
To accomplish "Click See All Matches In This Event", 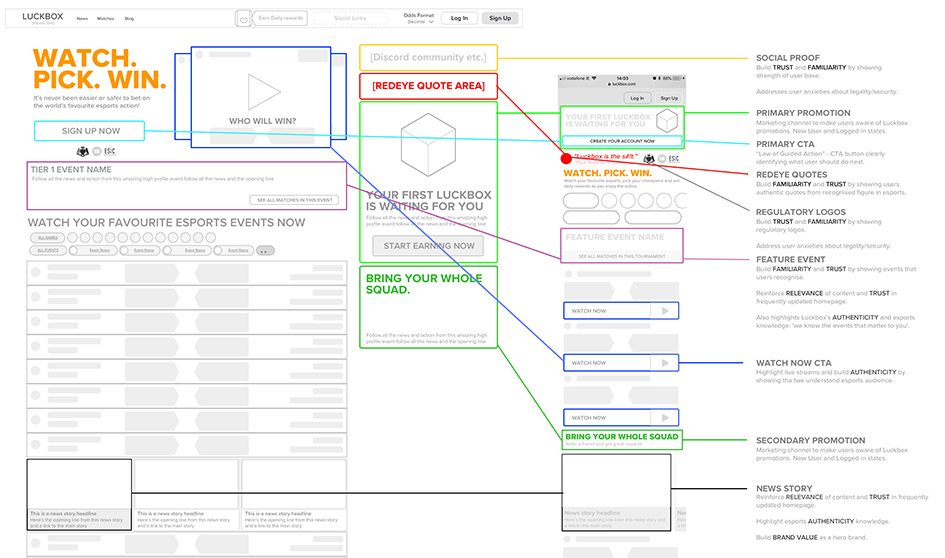I will click(295, 200).
